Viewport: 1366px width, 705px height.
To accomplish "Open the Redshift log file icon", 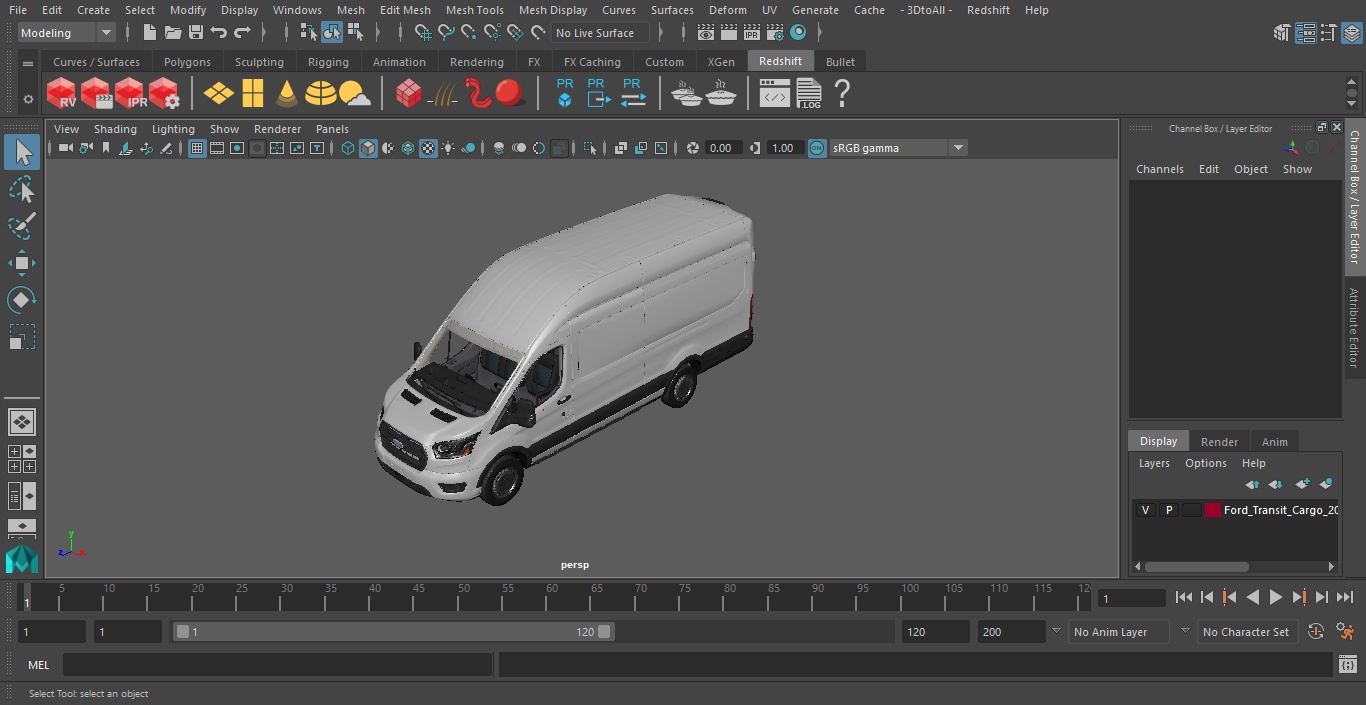I will [x=808, y=94].
